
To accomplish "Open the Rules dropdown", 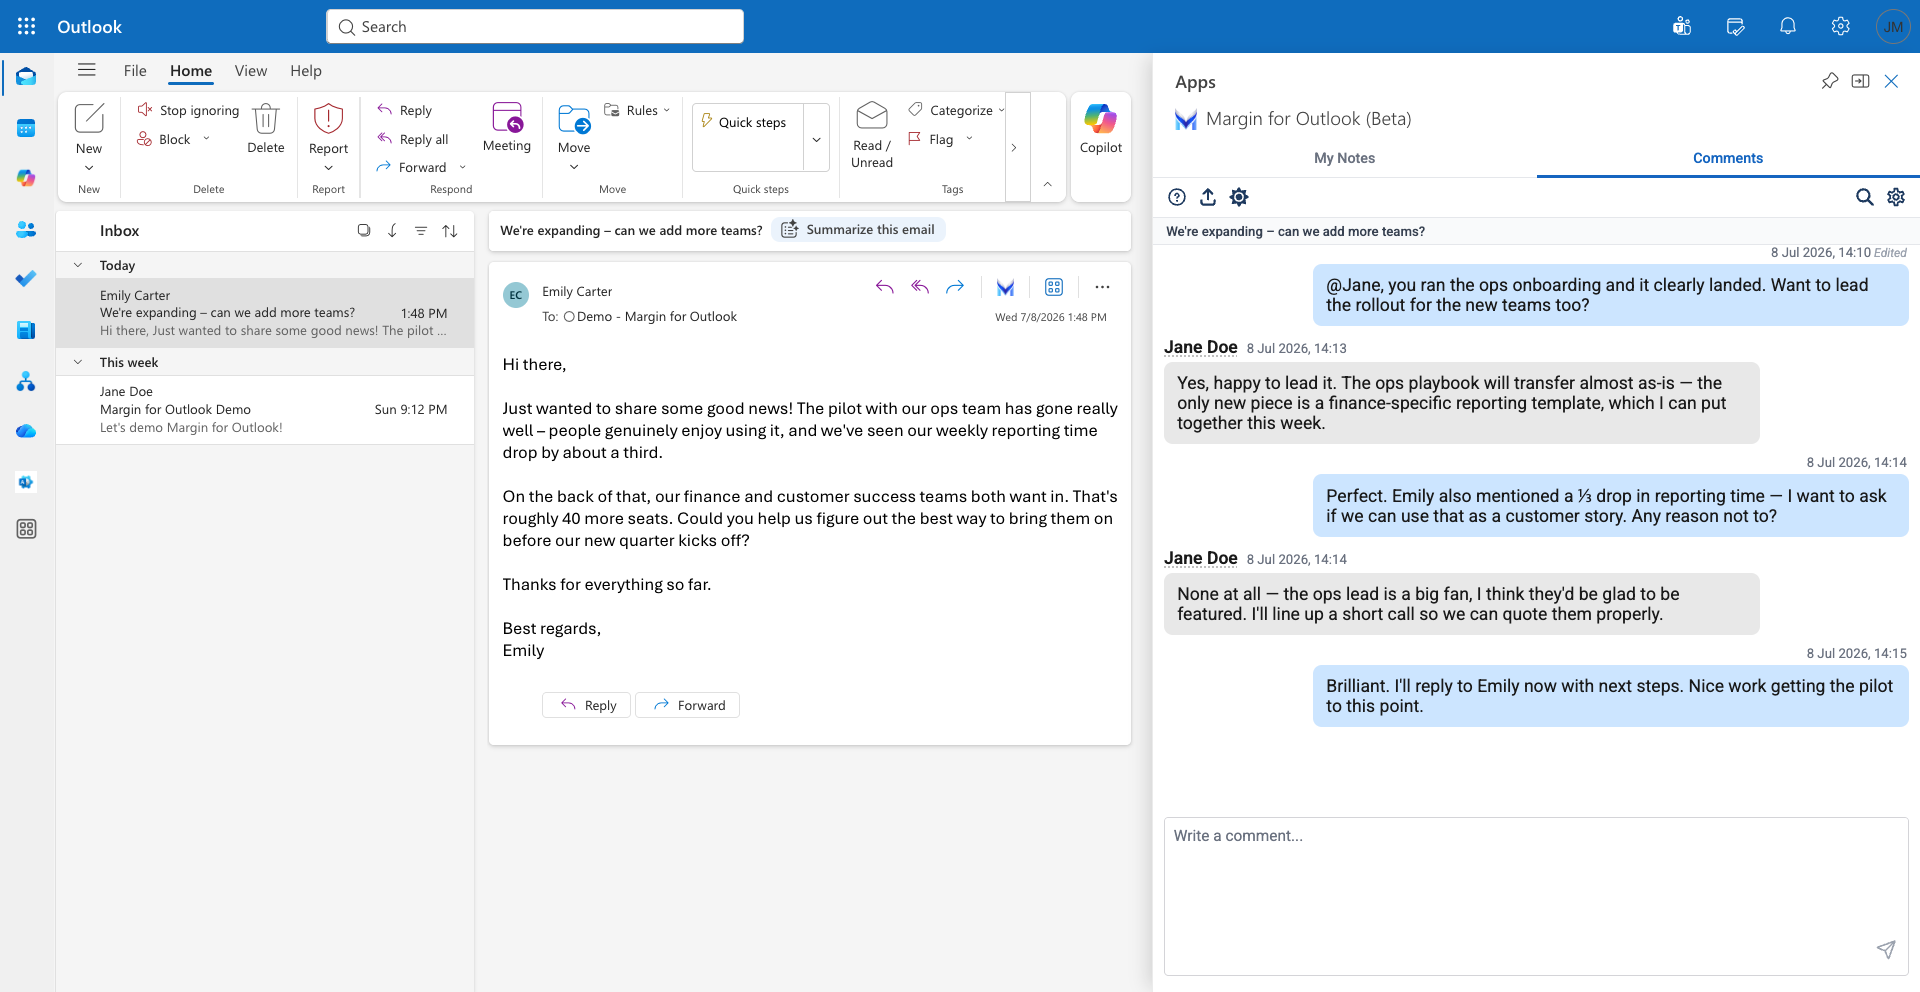I will (x=667, y=110).
